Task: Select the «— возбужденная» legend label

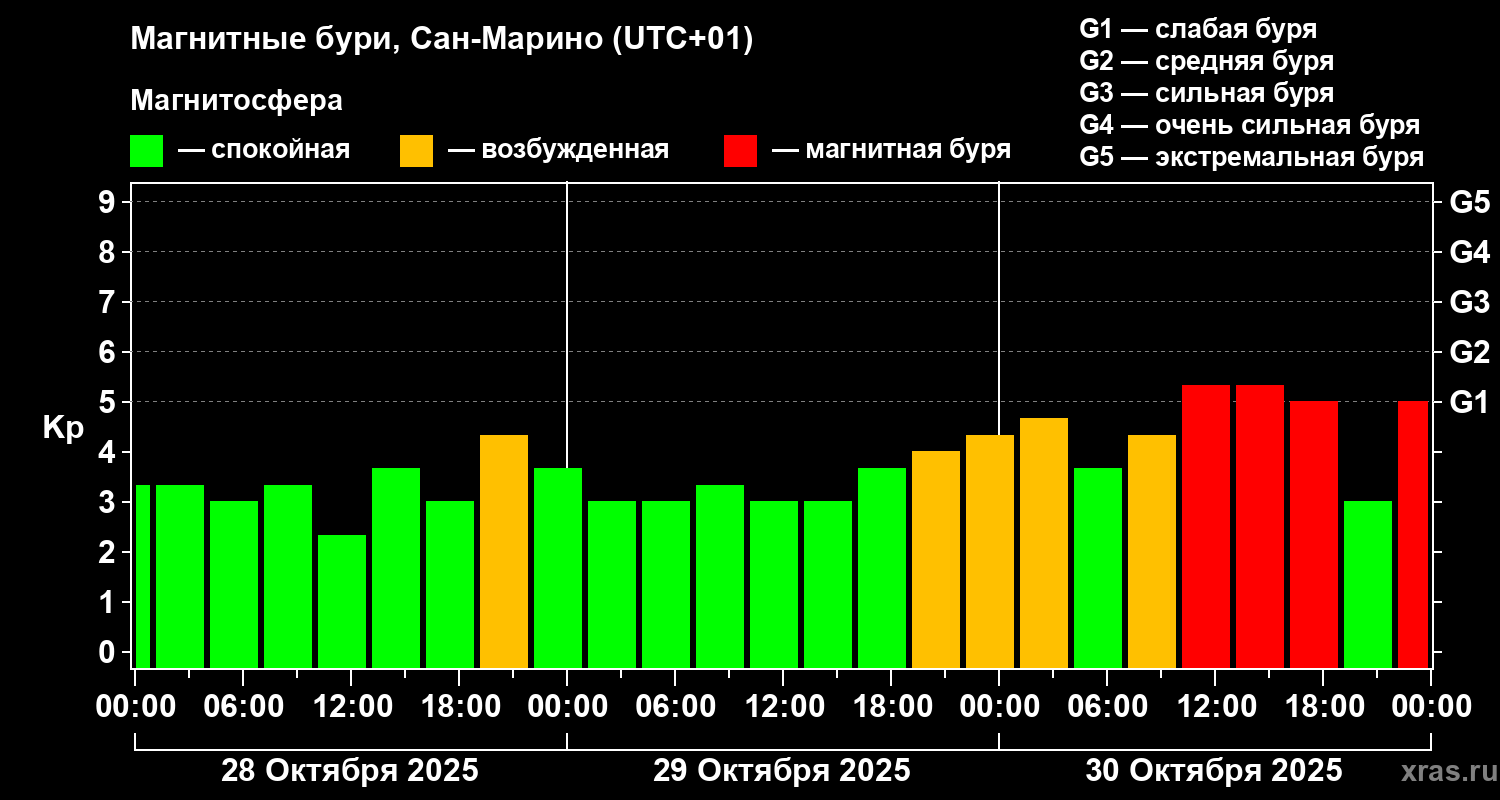Action: click(558, 150)
